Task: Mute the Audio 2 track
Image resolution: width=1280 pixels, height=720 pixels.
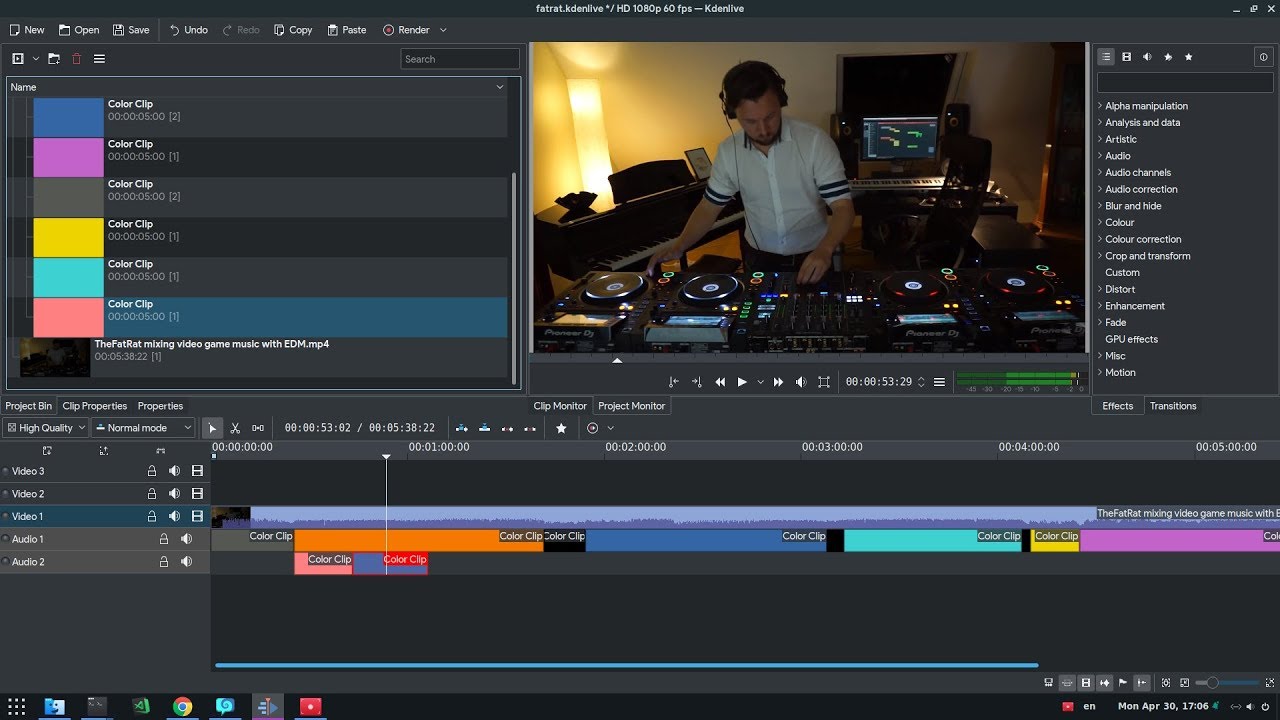Action: tap(186, 562)
